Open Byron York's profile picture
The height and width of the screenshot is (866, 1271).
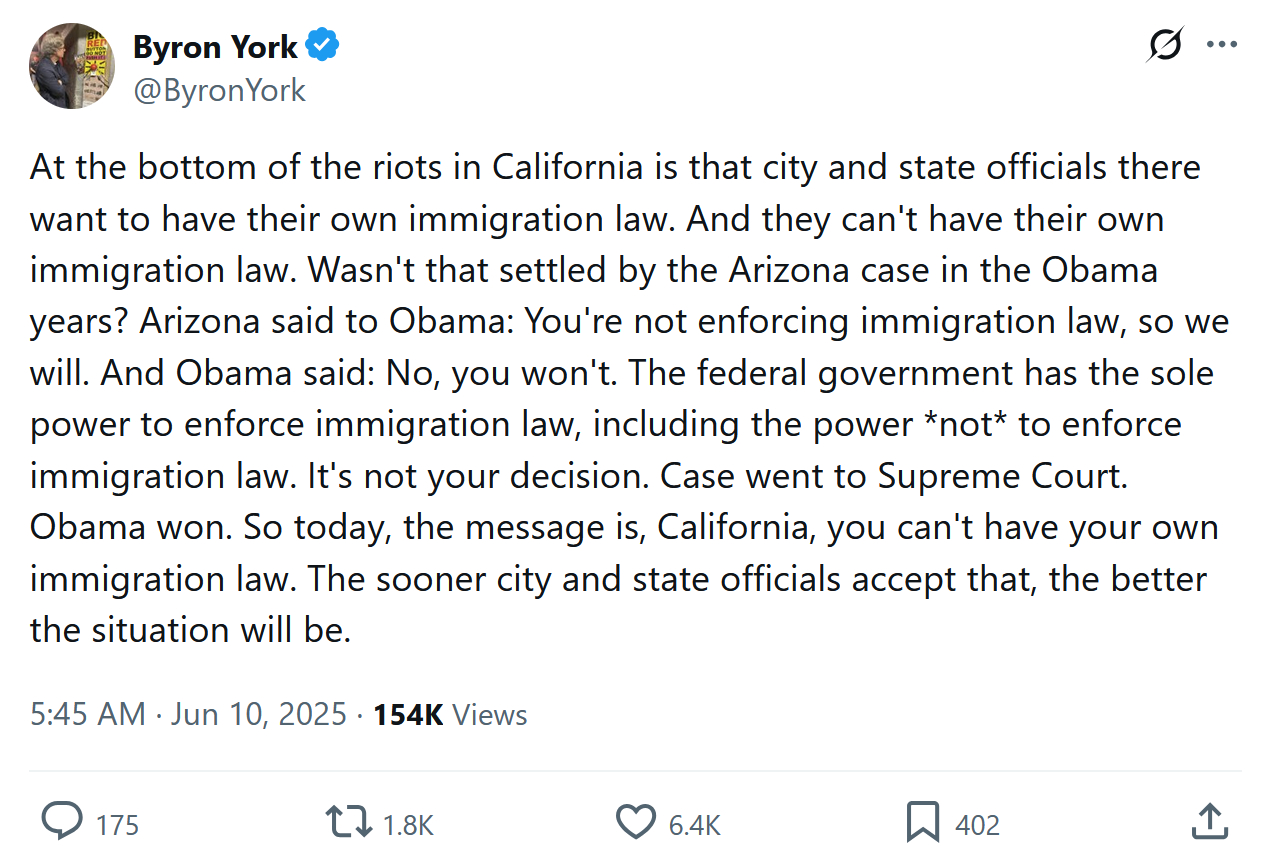pos(72,66)
